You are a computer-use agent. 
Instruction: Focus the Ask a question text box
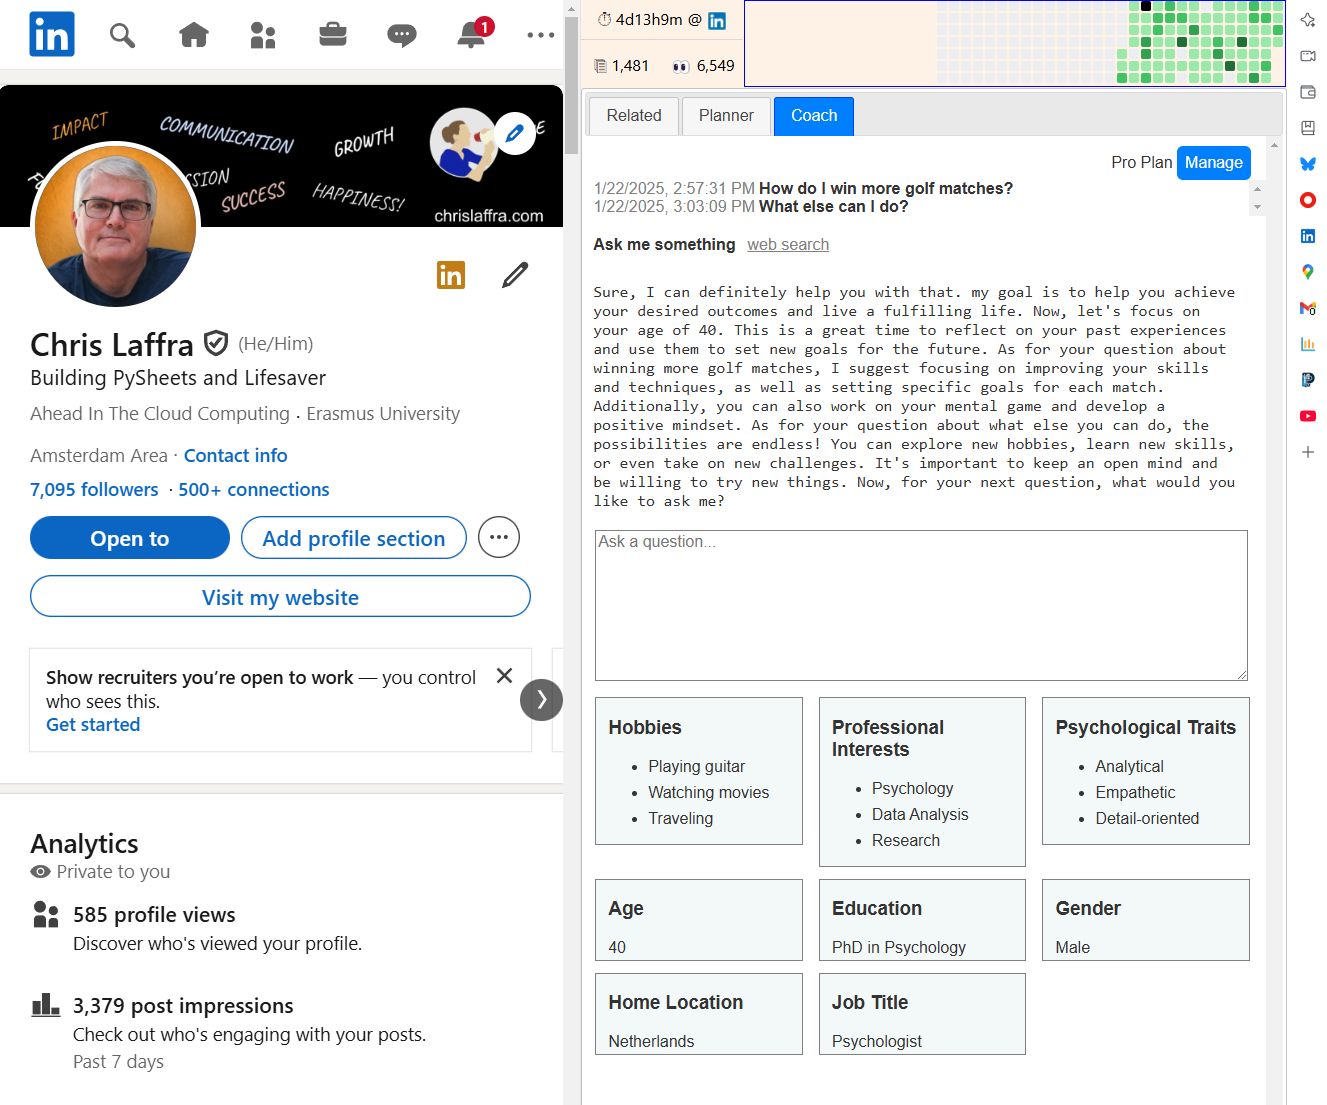921,605
